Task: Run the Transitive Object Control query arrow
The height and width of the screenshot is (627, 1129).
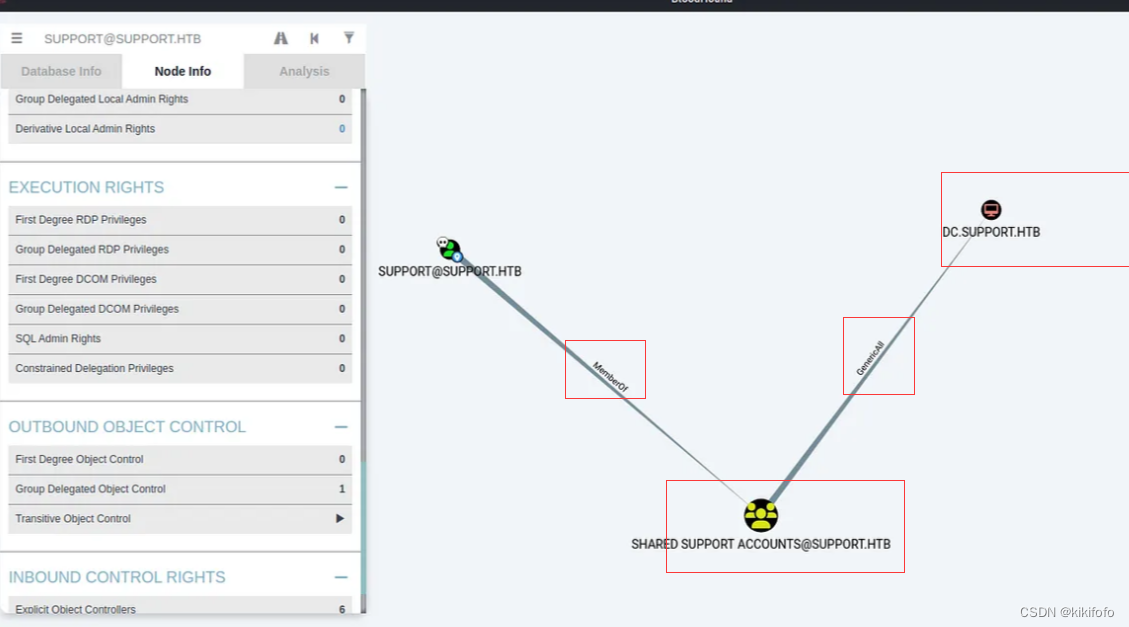Action: click(340, 518)
